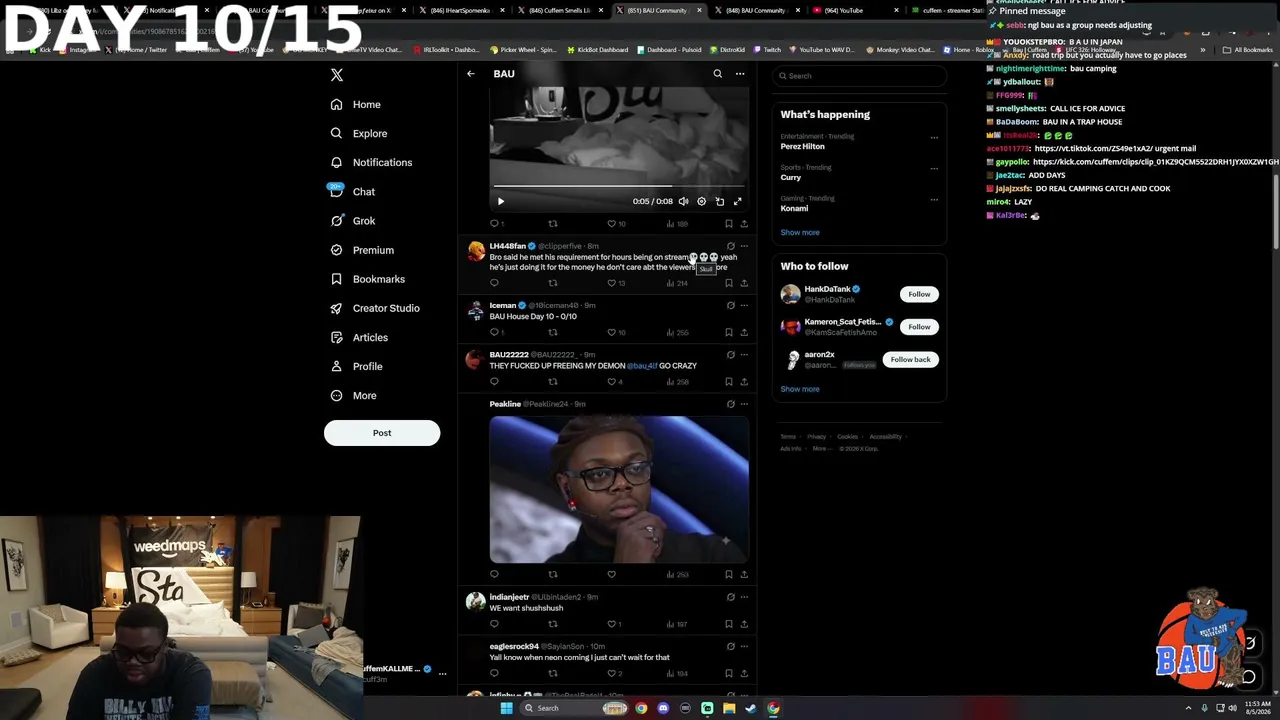Click the X logo in the sidebar

click(x=337, y=75)
